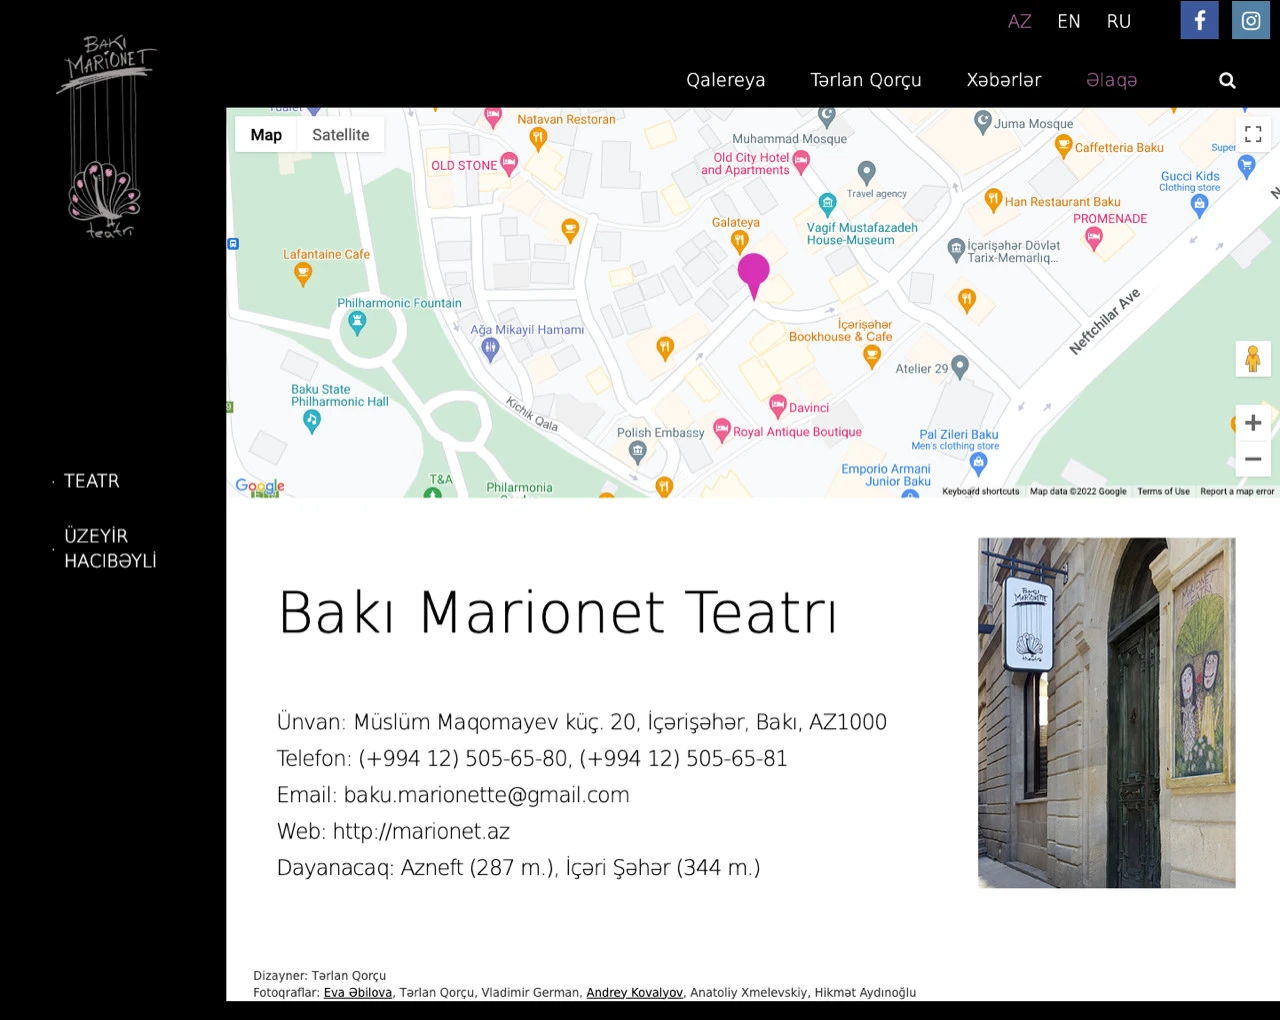Open the Xəbərlər menu item
The height and width of the screenshot is (1020, 1280).
pyautogui.click(x=1004, y=80)
